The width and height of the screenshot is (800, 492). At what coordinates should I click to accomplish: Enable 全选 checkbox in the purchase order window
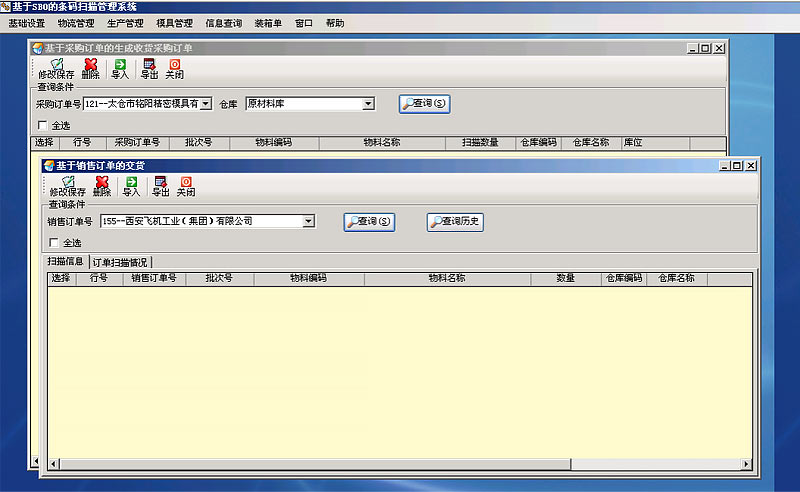(x=42, y=125)
